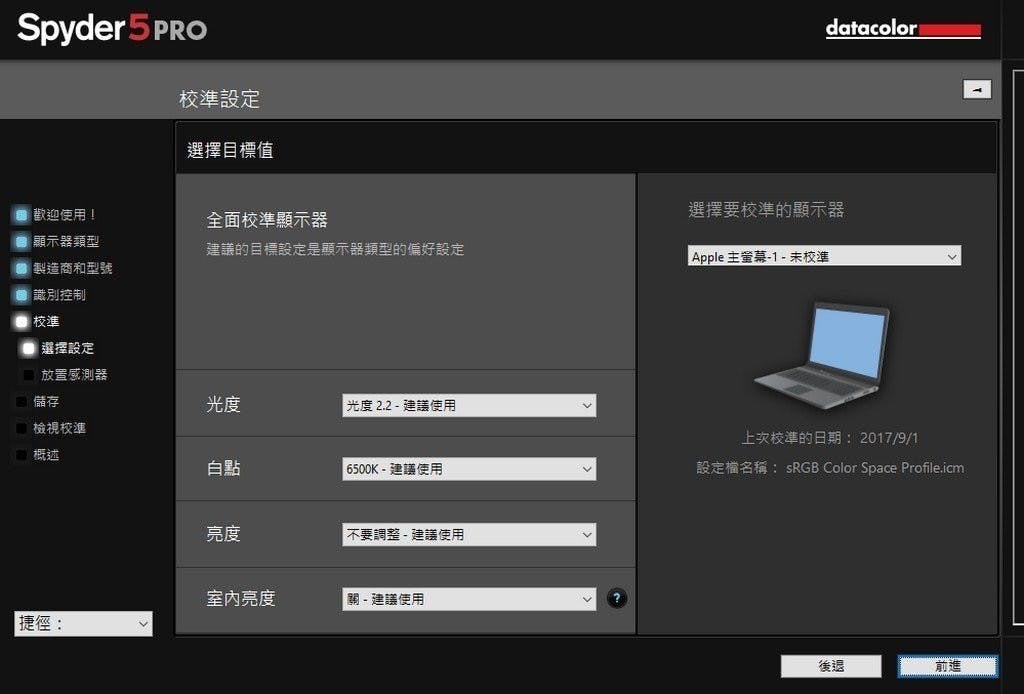1024x694 pixels.
Task: Click the dark indicator beside 檢視校準
Action: [22, 428]
